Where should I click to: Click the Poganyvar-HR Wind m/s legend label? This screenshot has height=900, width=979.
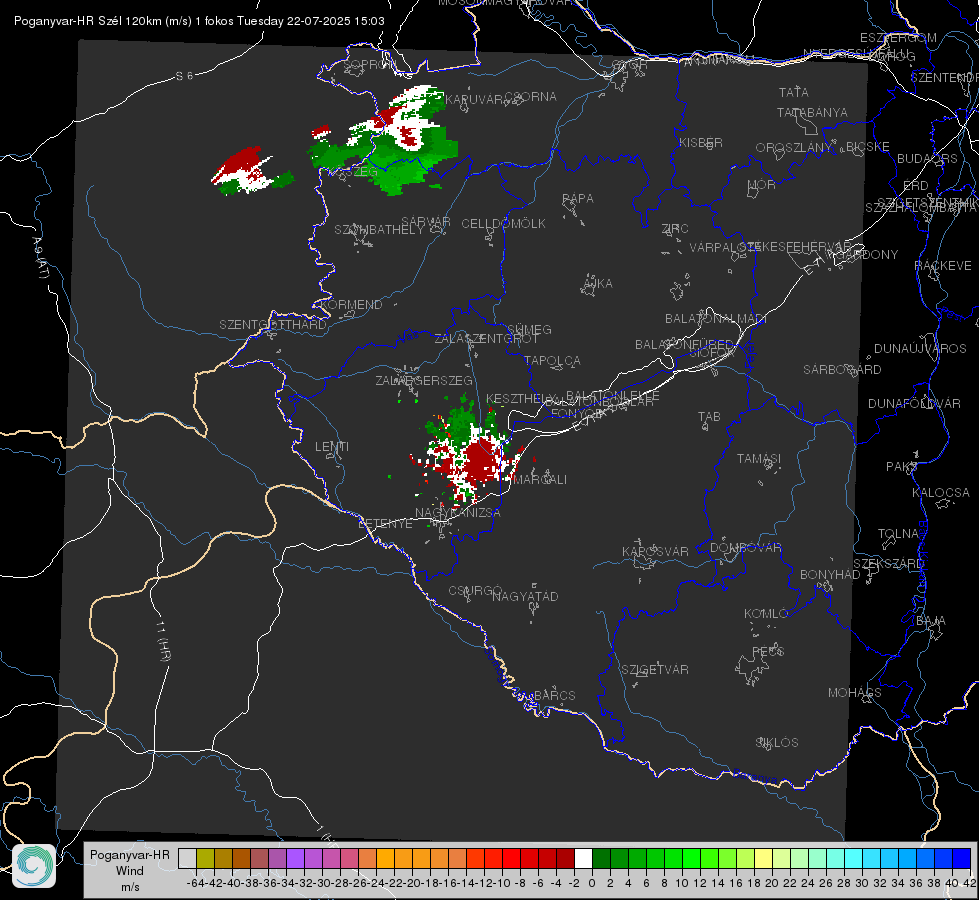[x=130, y=871]
